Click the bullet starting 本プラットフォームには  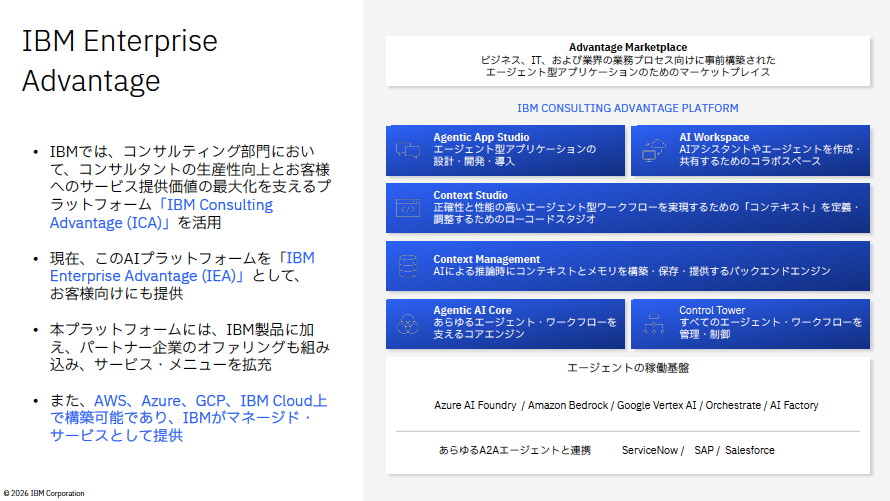pos(190,347)
